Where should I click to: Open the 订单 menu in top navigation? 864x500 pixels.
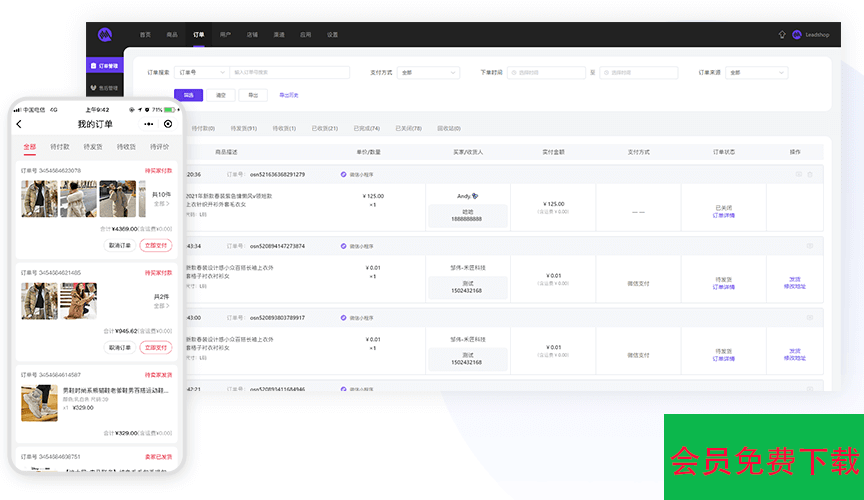(198, 34)
